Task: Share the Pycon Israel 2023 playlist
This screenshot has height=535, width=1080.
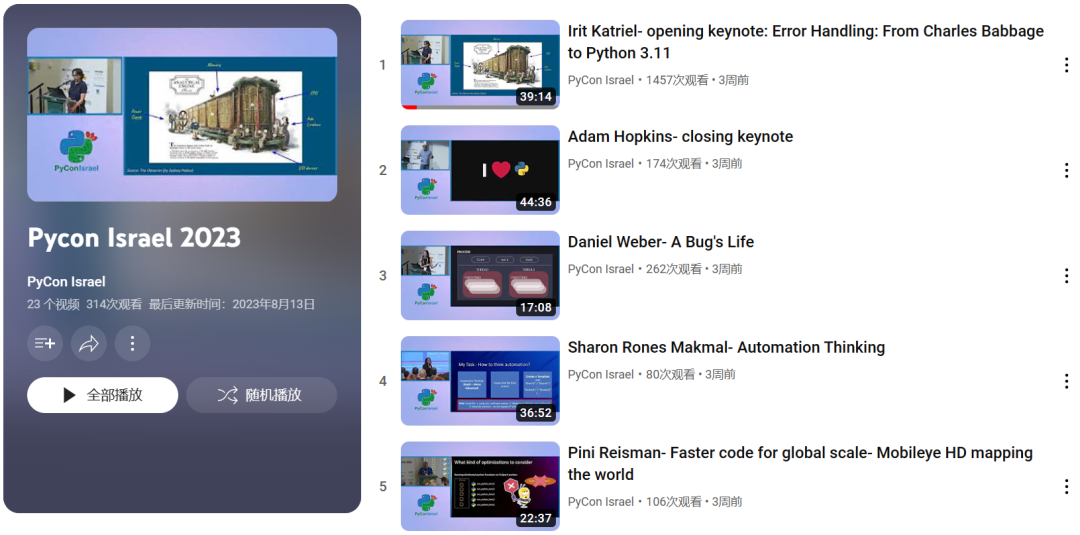Action: coord(89,344)
